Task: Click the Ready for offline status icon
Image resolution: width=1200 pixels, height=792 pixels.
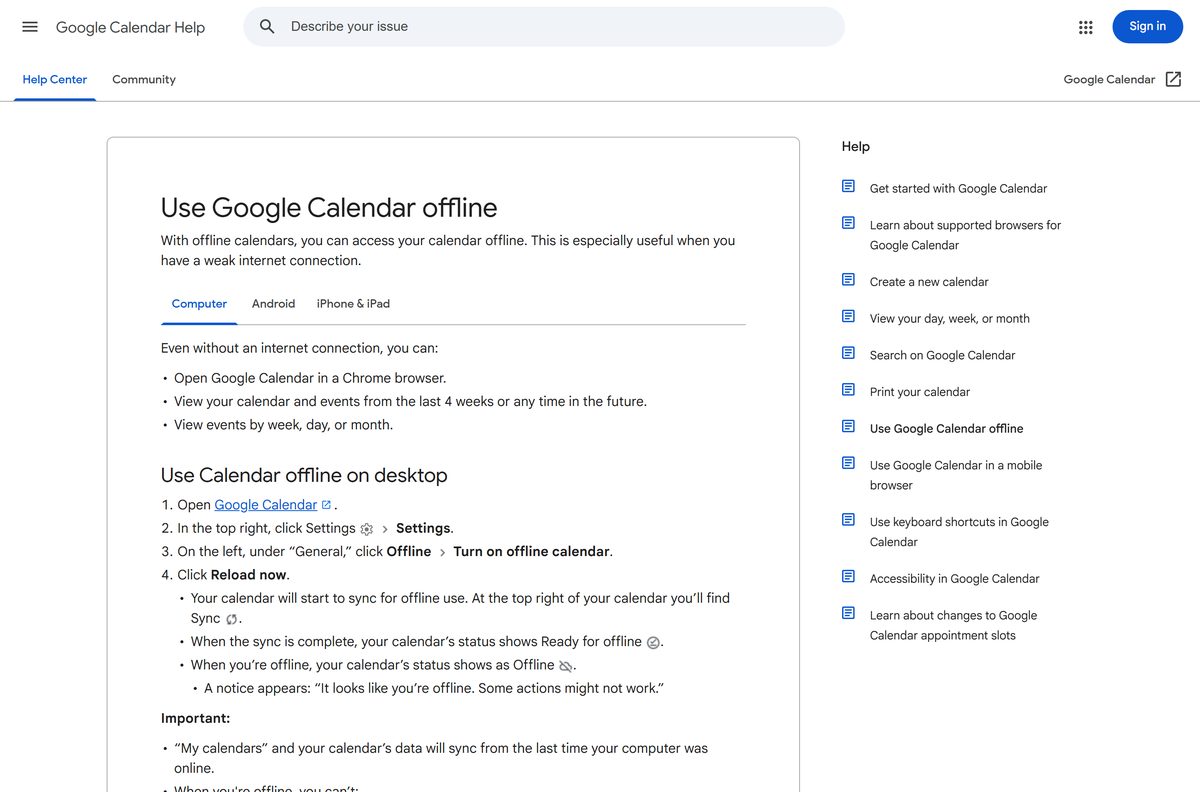Action: (653, 642)
